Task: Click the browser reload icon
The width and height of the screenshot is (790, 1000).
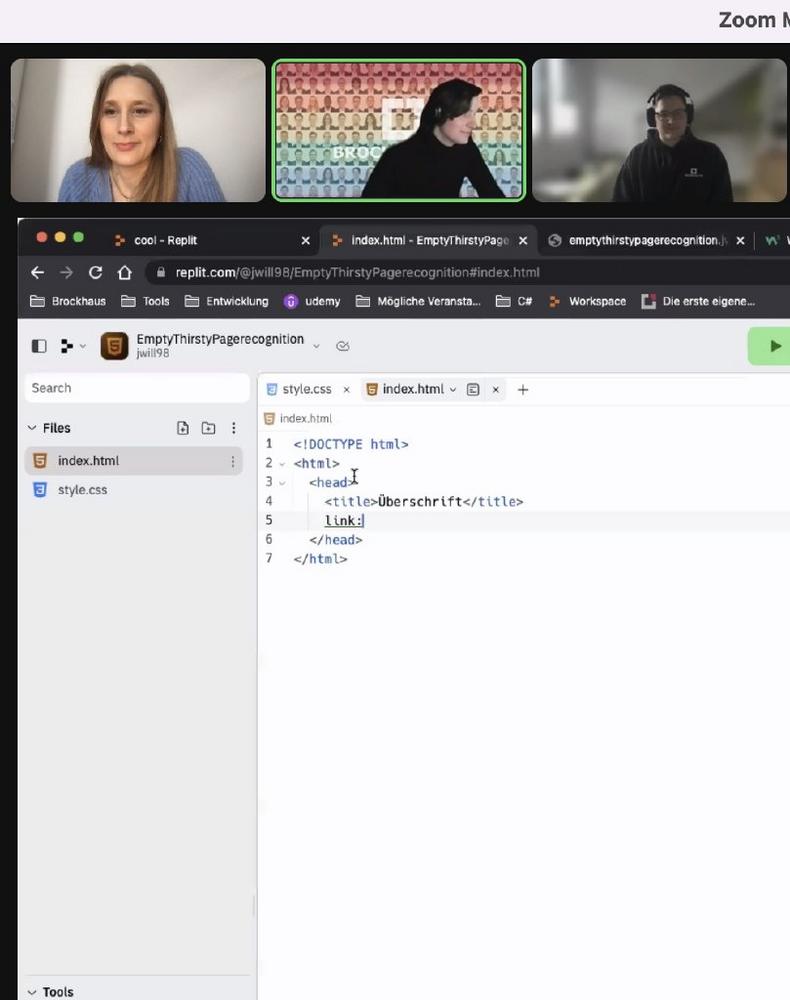Action: click(x=95, y=272)
